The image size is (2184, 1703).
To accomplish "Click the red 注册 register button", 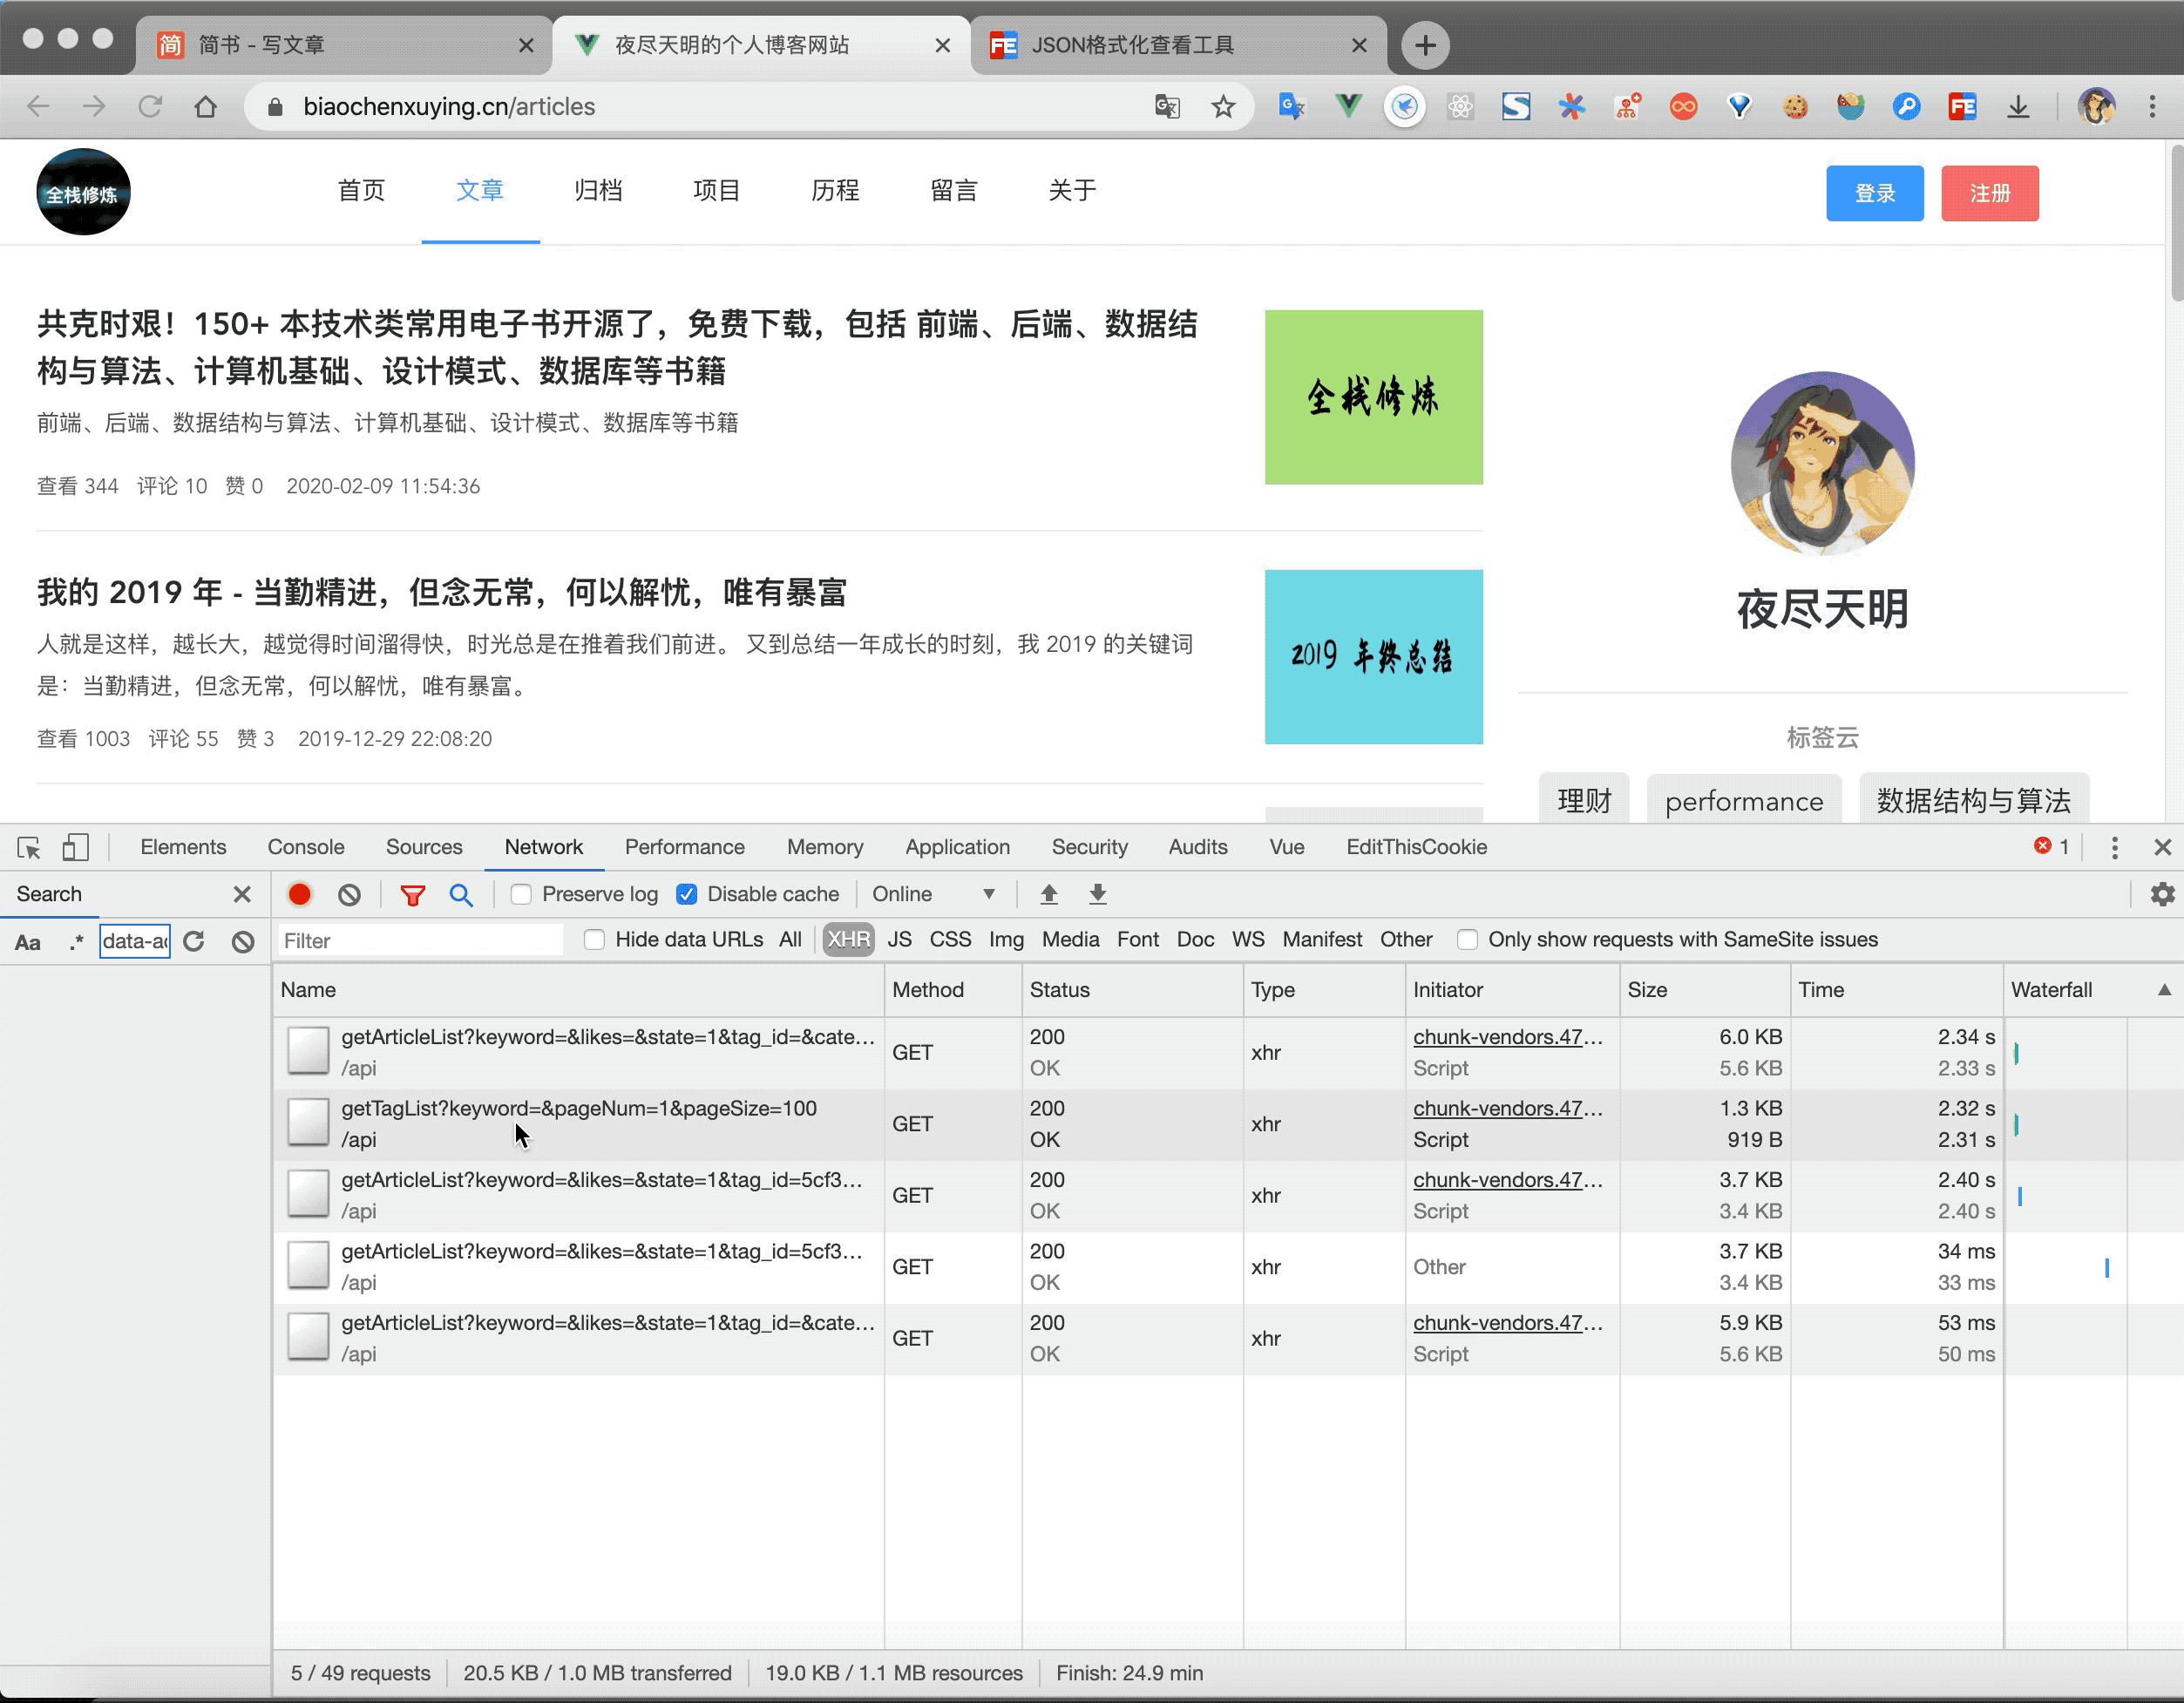I will (x=1989, y=193).
